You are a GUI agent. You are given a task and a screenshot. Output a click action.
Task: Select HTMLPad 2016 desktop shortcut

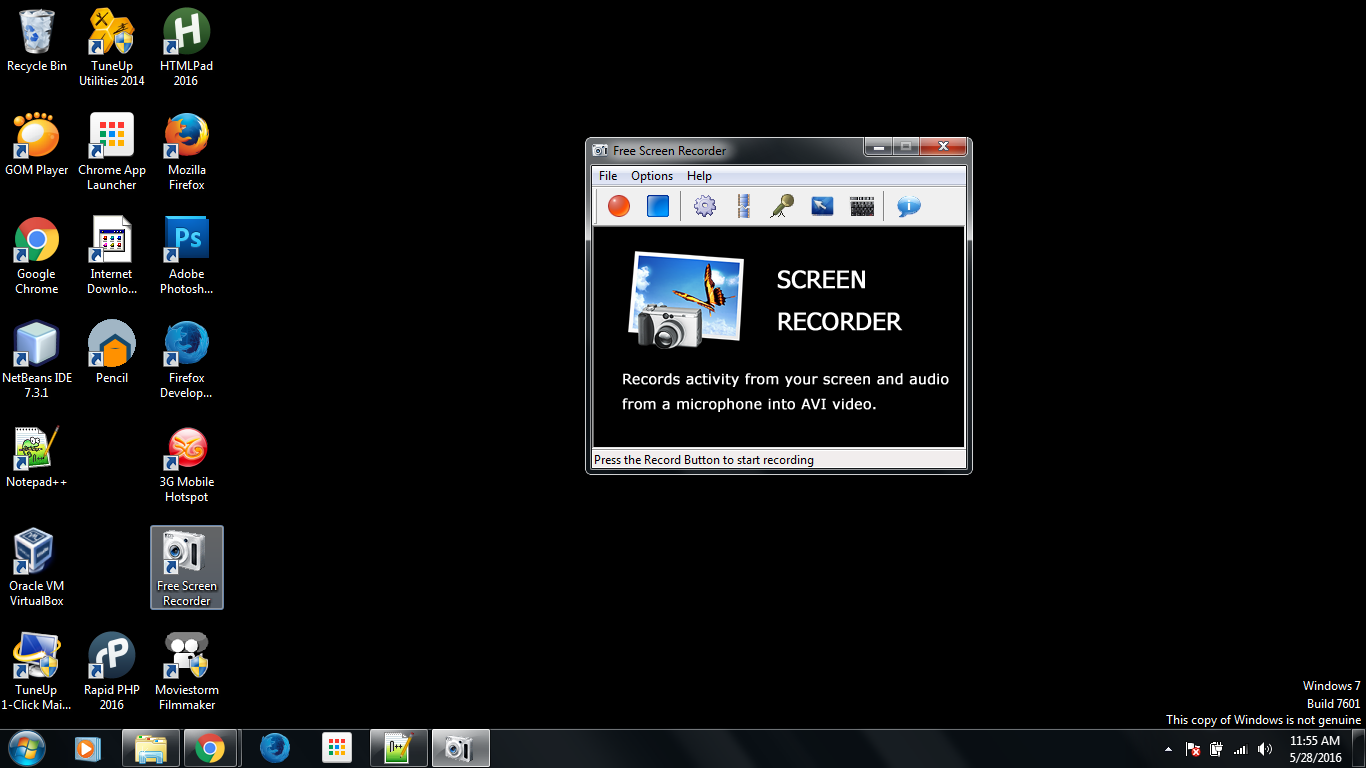186,47
